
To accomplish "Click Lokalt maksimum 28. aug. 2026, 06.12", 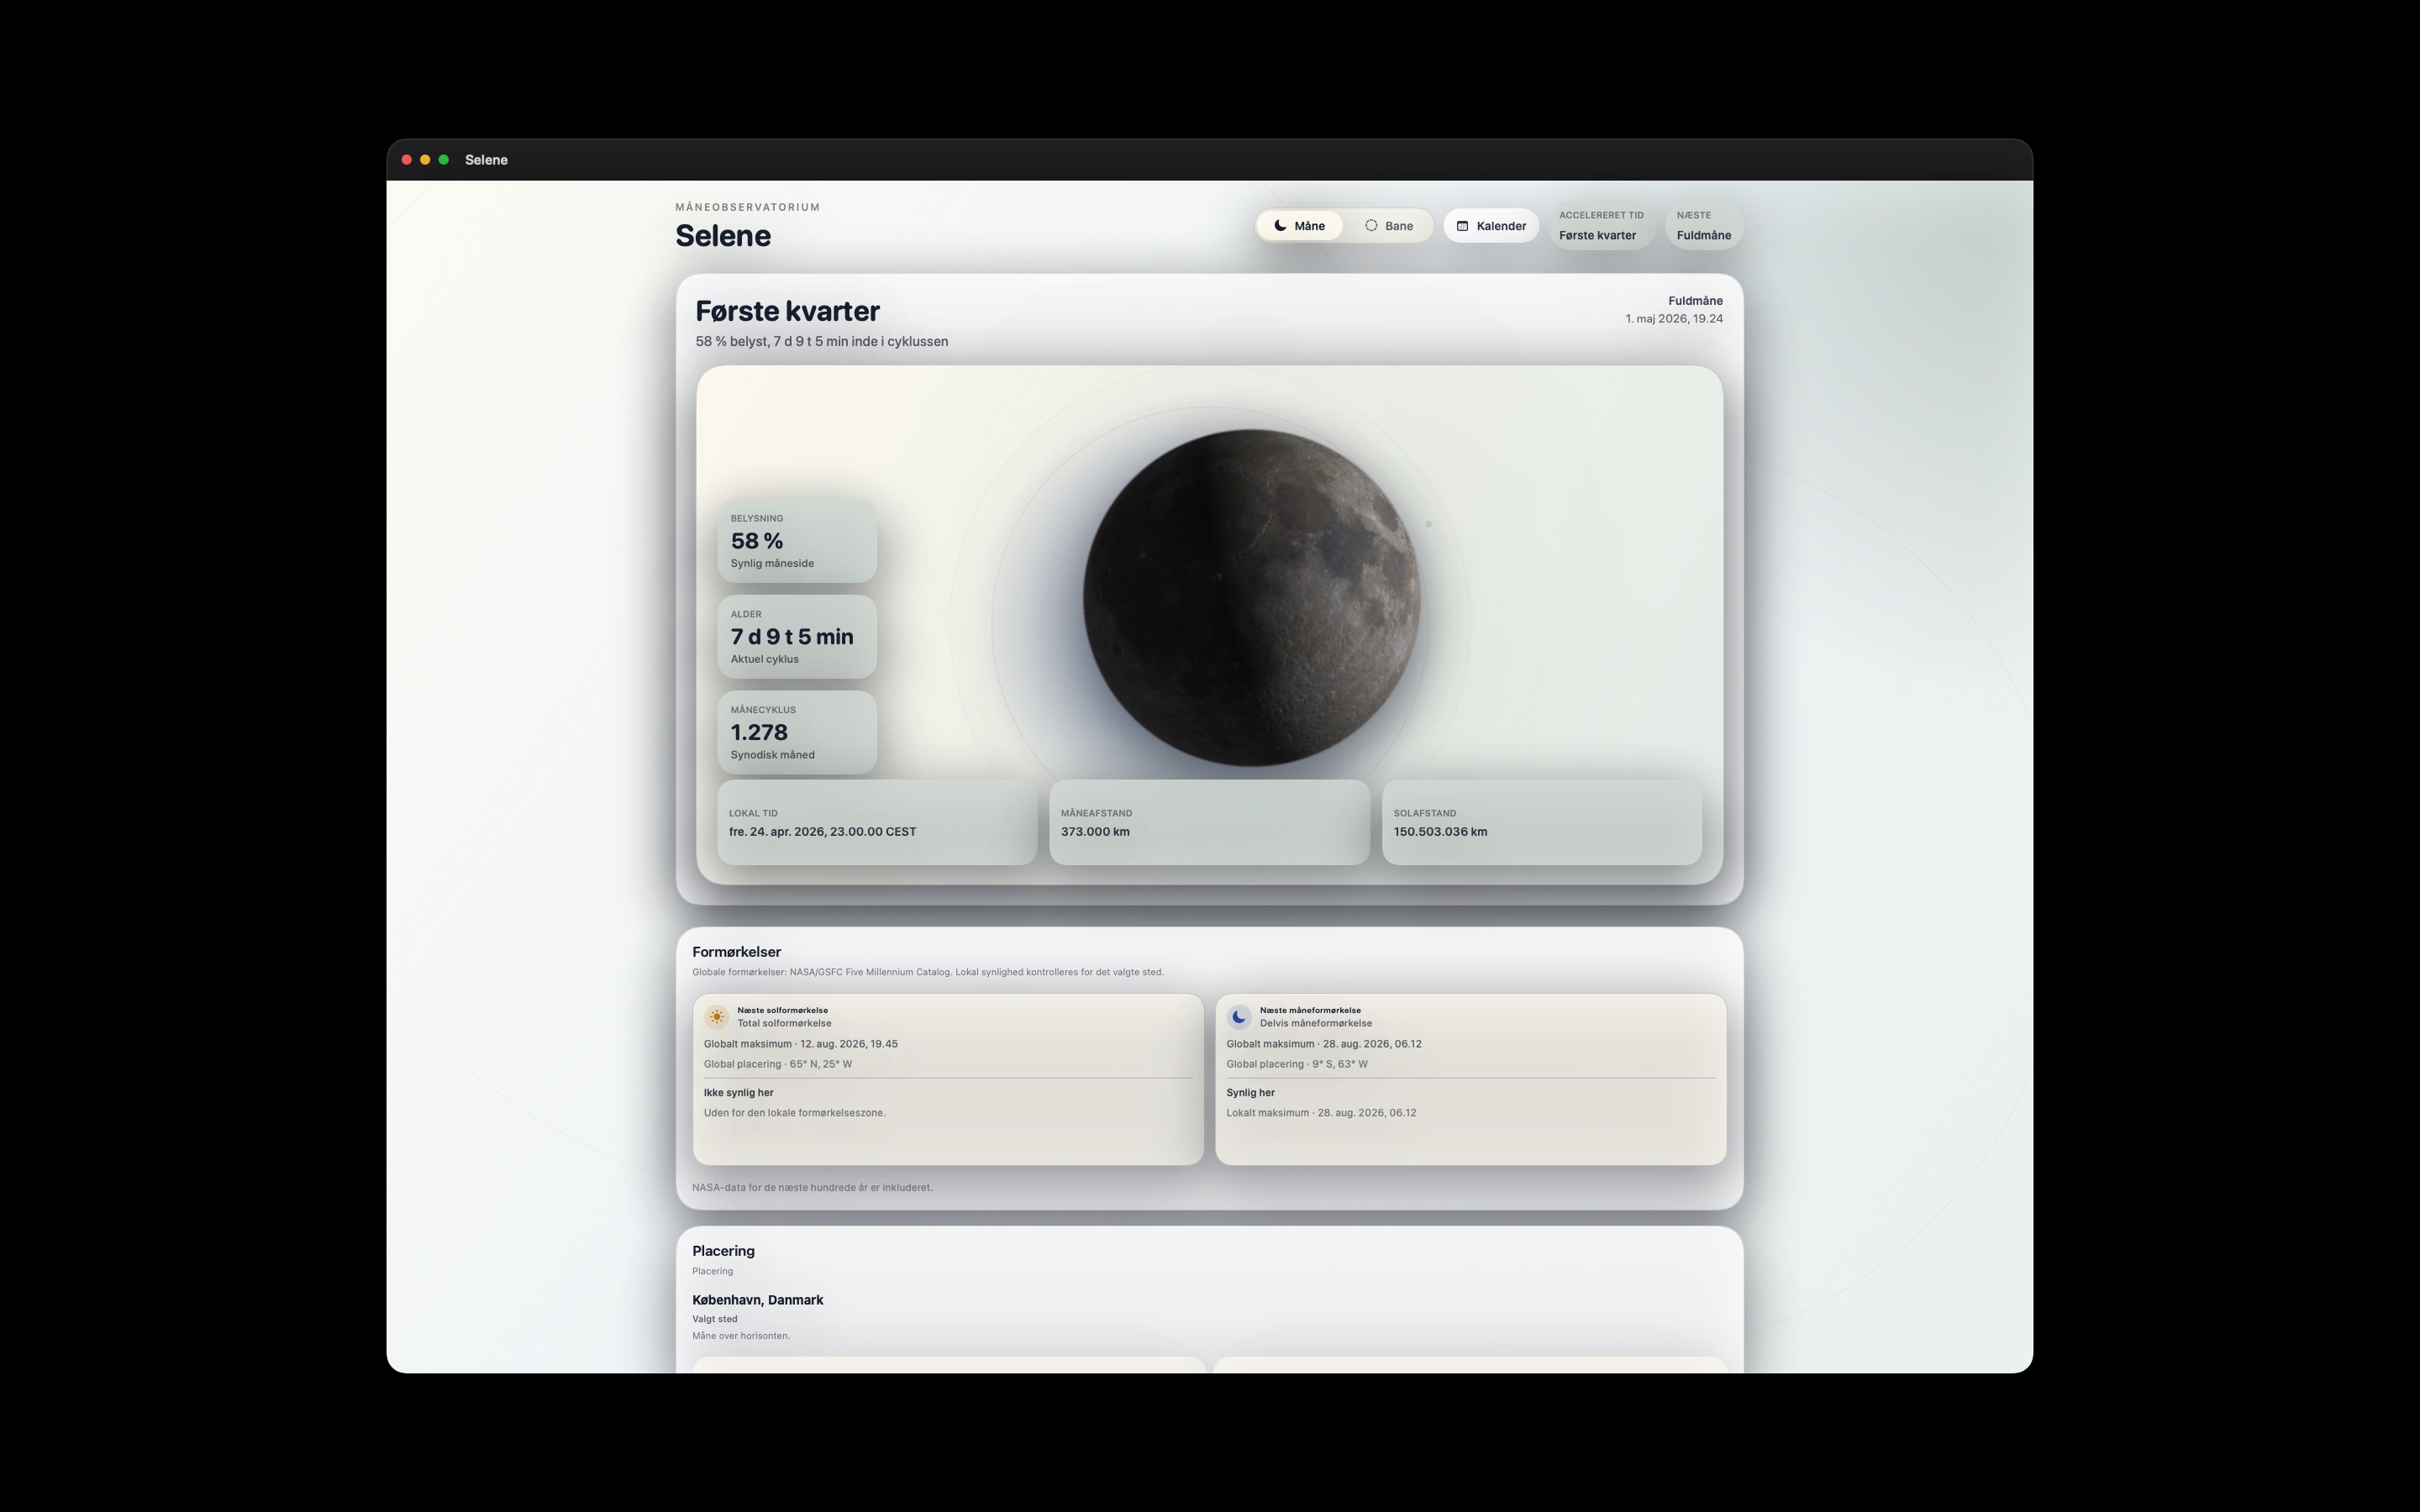I will (x=1321, y=1112).
